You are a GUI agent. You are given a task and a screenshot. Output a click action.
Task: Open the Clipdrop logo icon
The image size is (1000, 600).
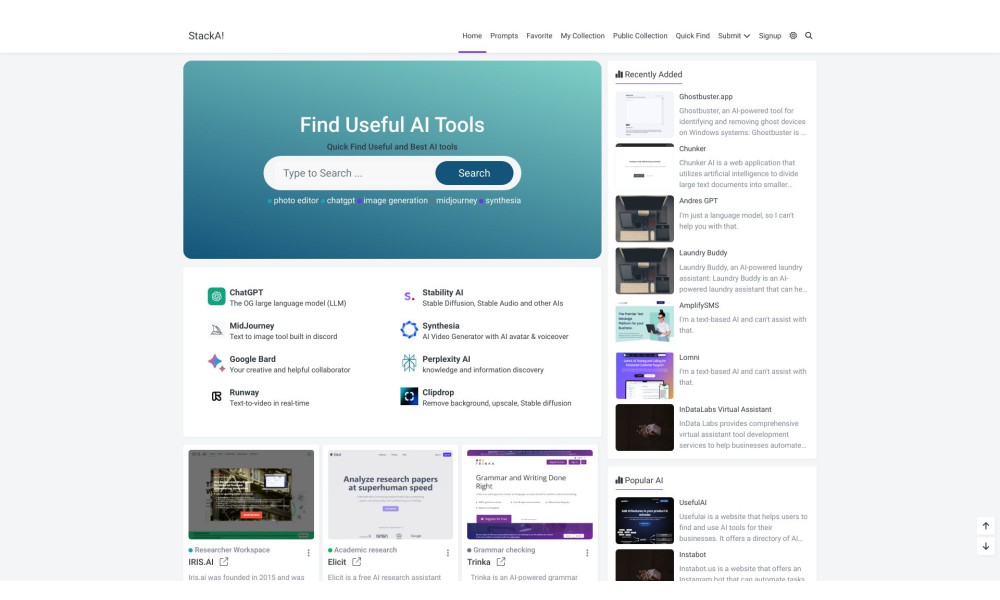coord(409,396)
